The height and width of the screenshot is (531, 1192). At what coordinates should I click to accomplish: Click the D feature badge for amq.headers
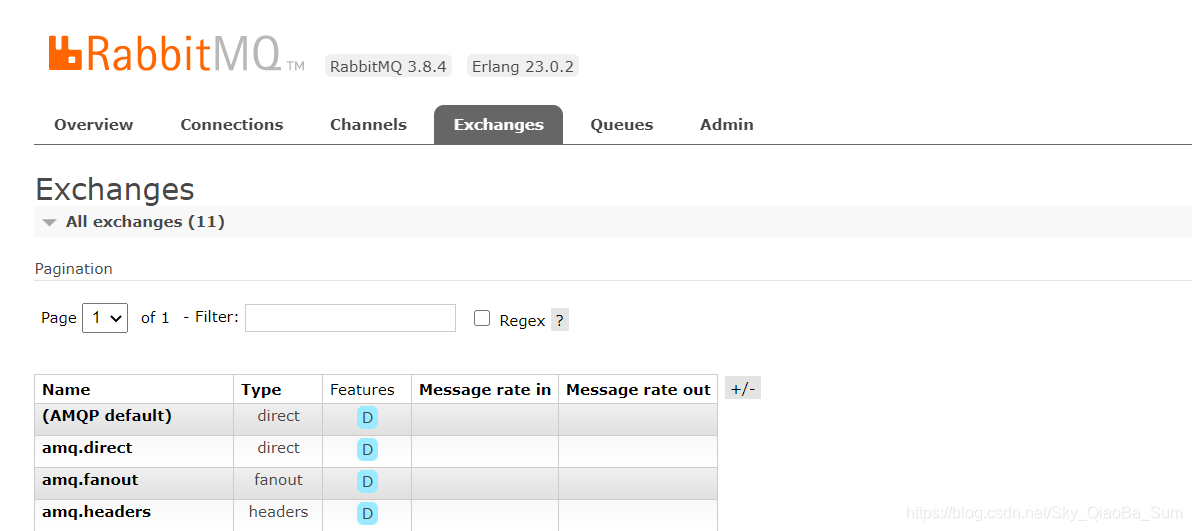tap(367, 514)
